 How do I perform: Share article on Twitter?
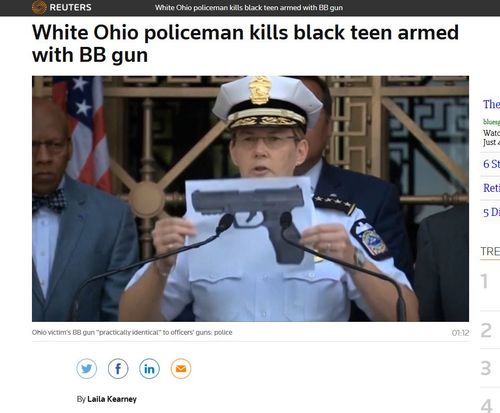[87, 369]
